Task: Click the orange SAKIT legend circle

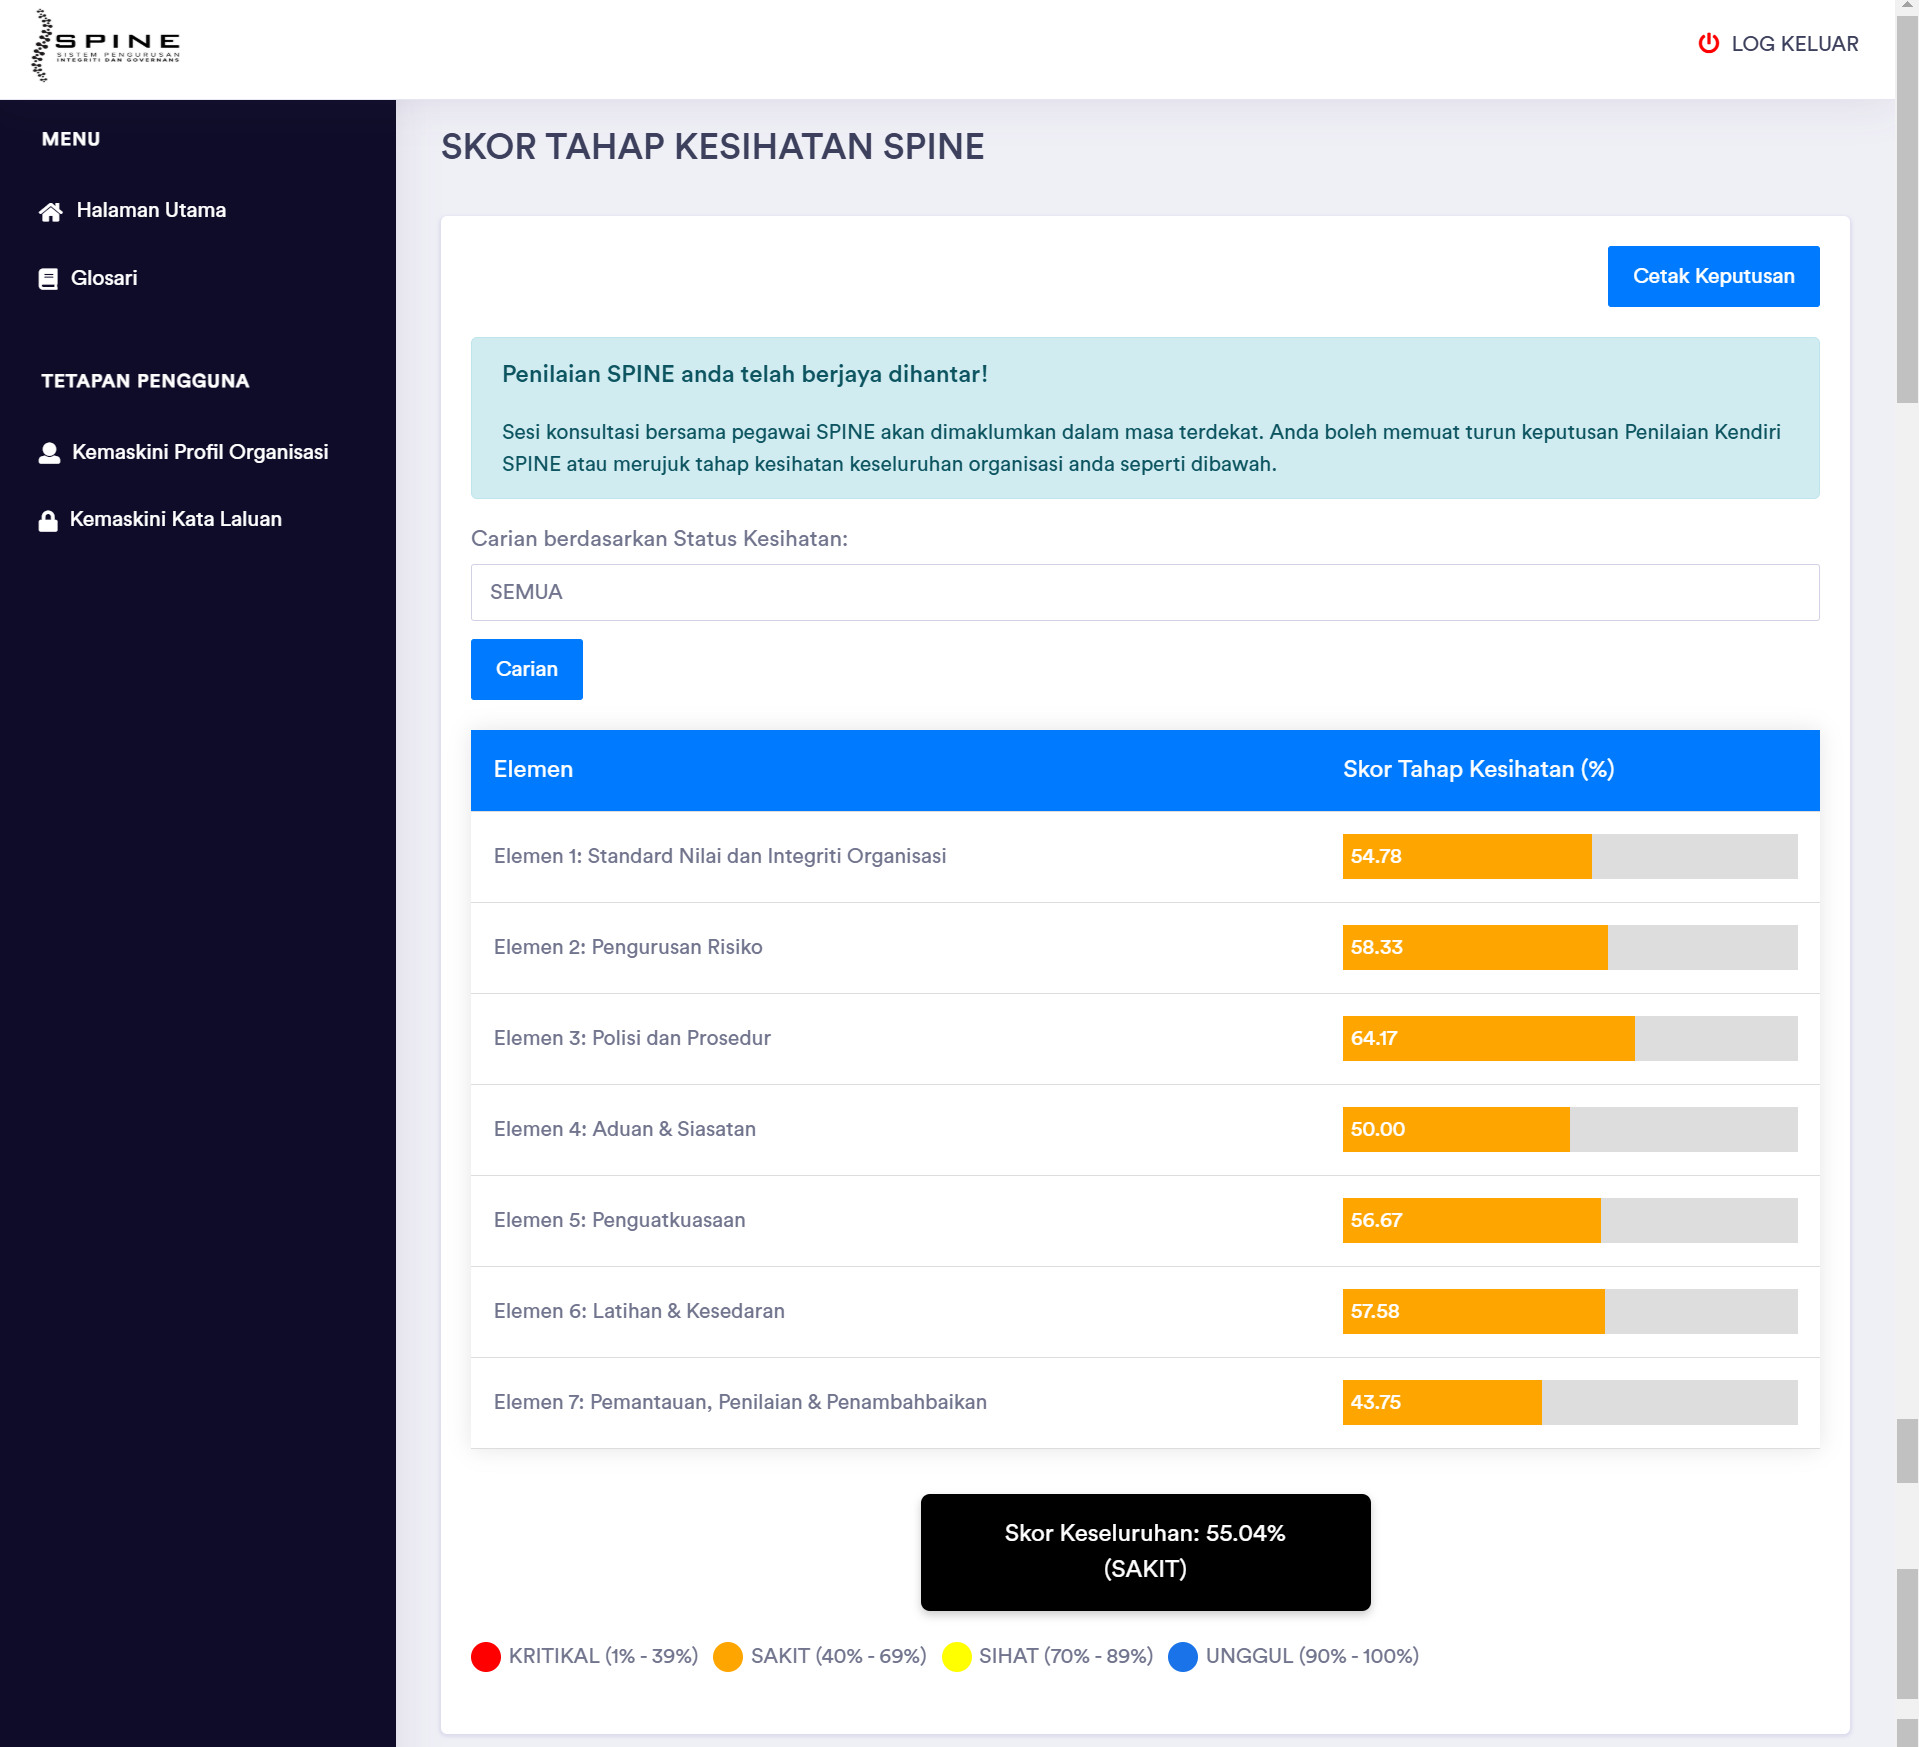Action: pyautogui.click(x=728, y=1657)
